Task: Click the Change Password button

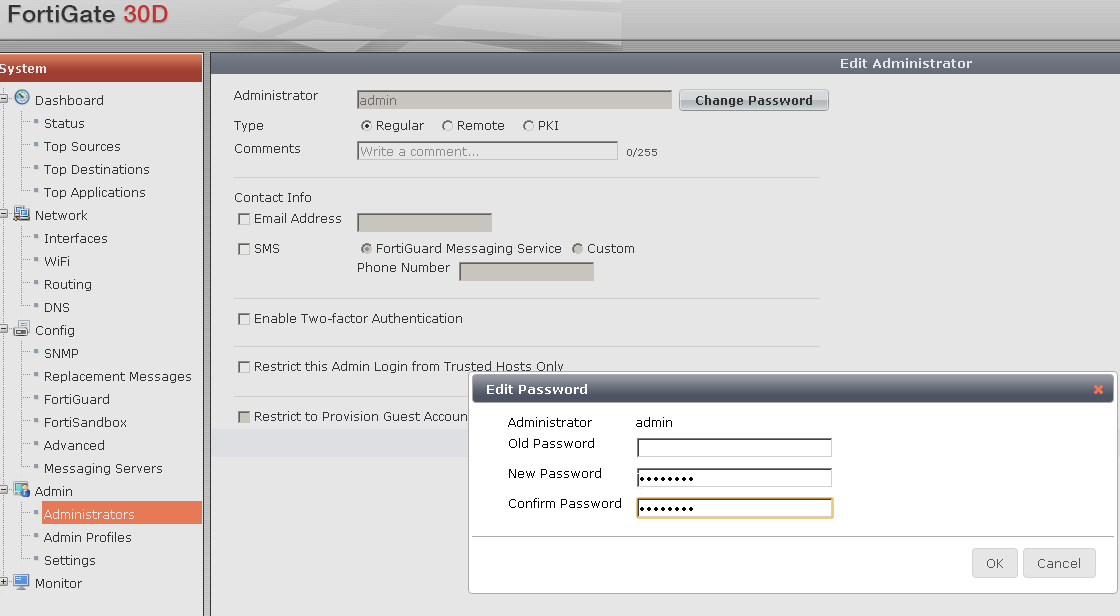Action: point(754,100)
